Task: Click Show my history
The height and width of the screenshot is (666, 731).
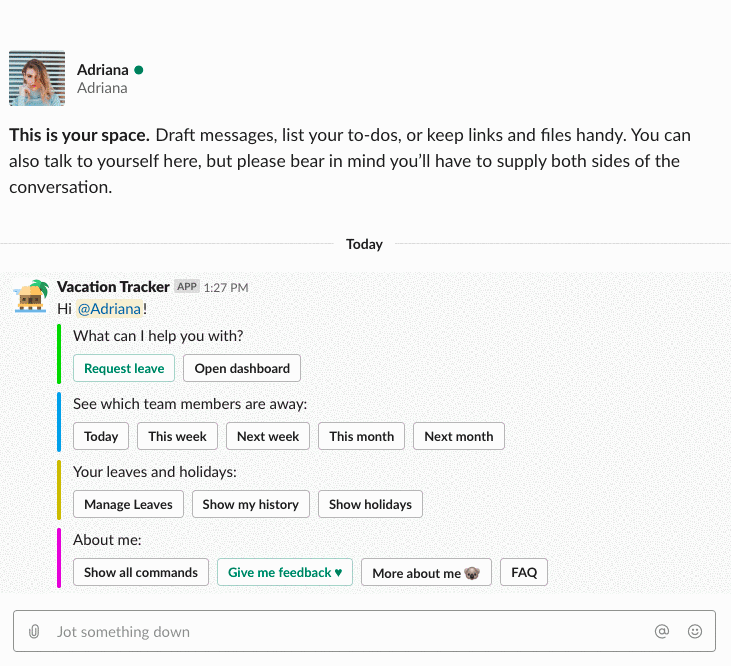Action: [x=251, y=504]
